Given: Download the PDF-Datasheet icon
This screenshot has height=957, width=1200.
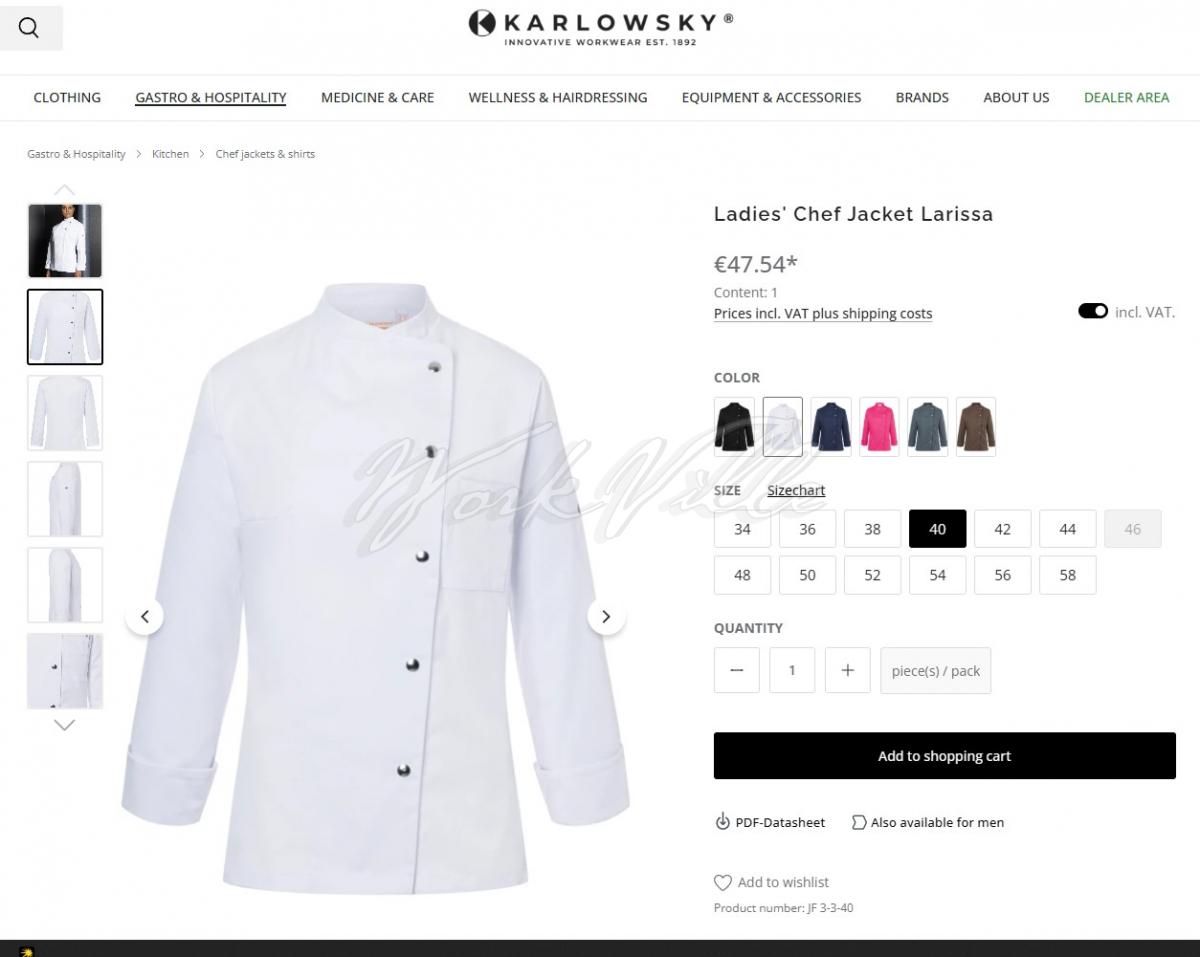Looking at the screenshot, I should pos(722,822).
